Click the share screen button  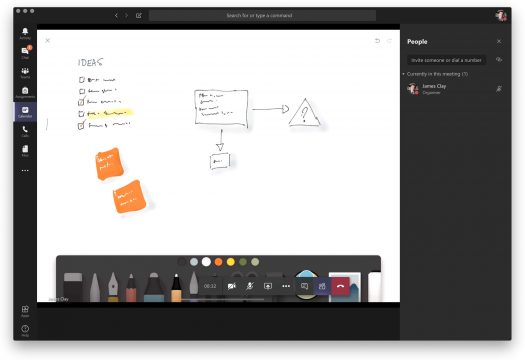coord(268,286)
